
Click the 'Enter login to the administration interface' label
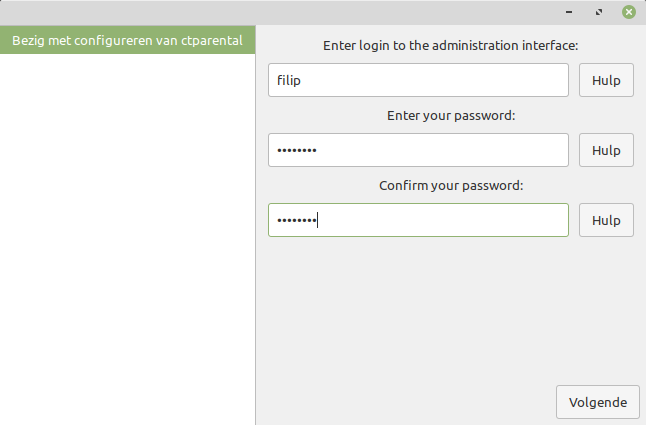pyautogui.click(x=451, y=45)
